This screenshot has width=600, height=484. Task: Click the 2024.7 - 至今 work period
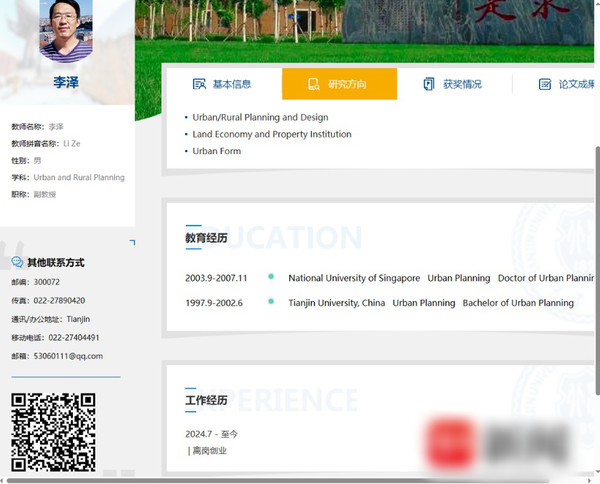tap(211, 434)
